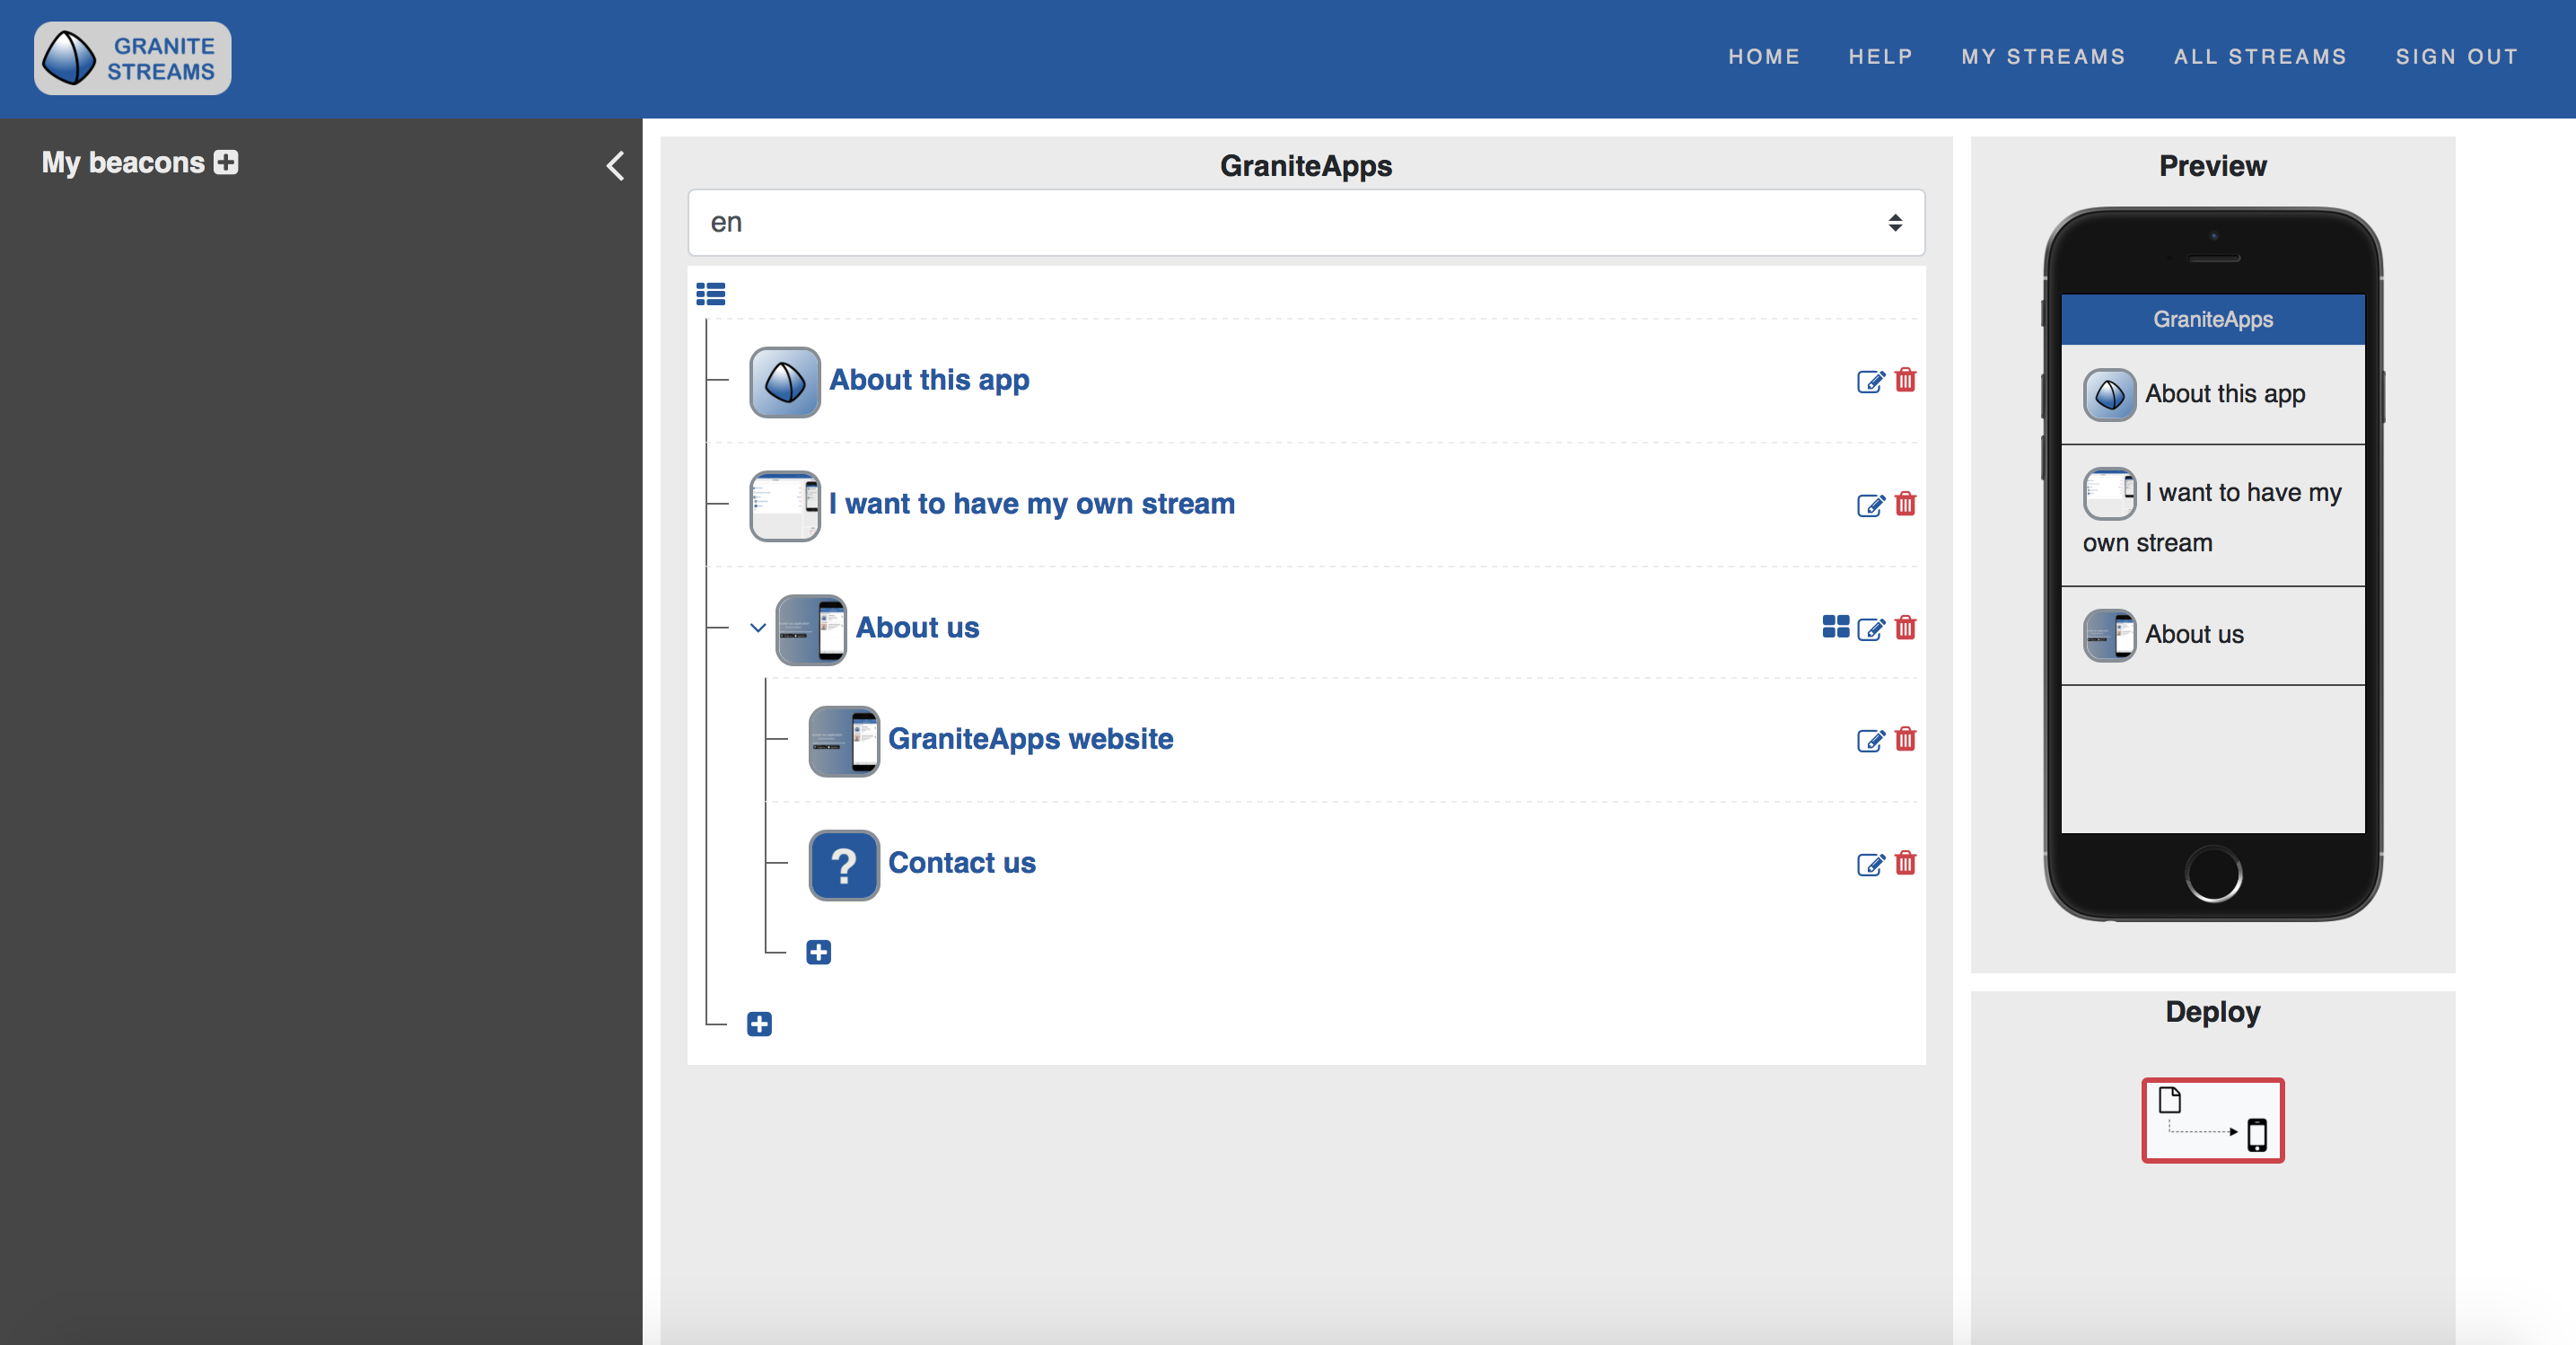The width and height of the screenshot is (2576, 1345).
Task: Open MY STREAMS
Action: (2043, 57)
